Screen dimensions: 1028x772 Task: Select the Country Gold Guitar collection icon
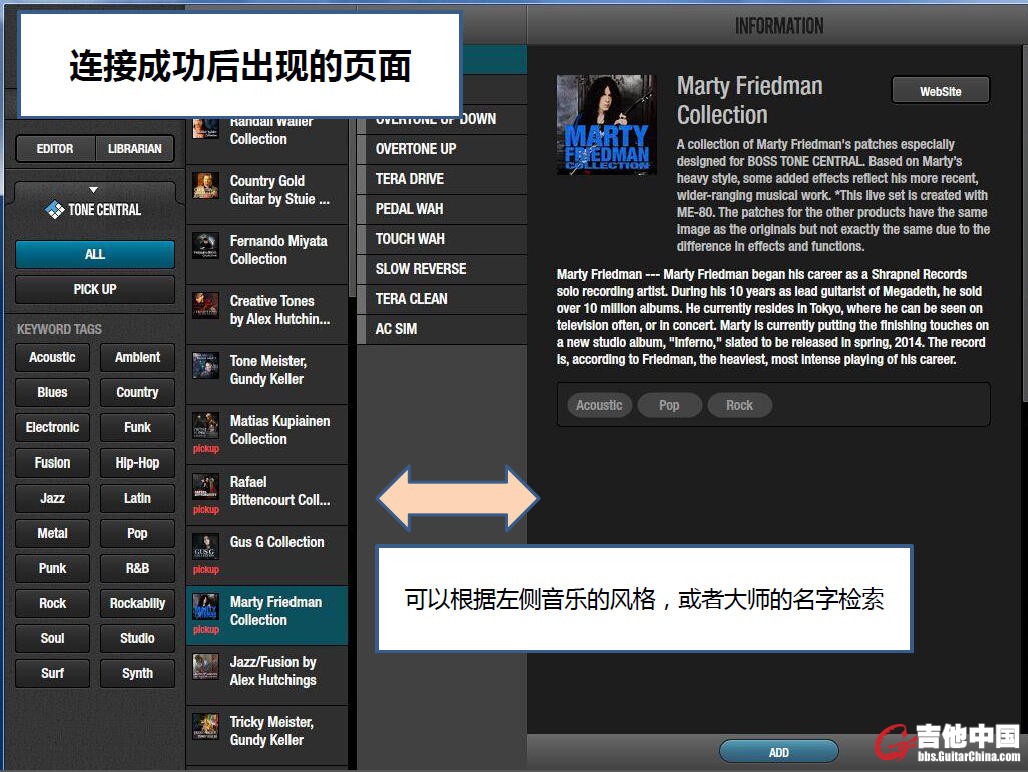tap(205, 186)
